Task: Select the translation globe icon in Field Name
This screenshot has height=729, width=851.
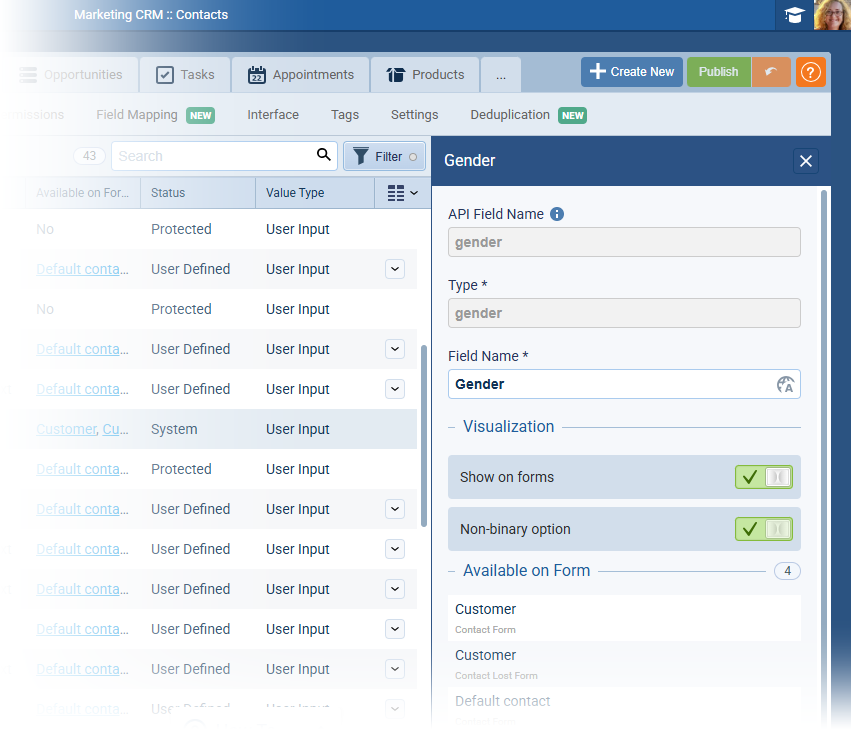Action: point(785,384)
